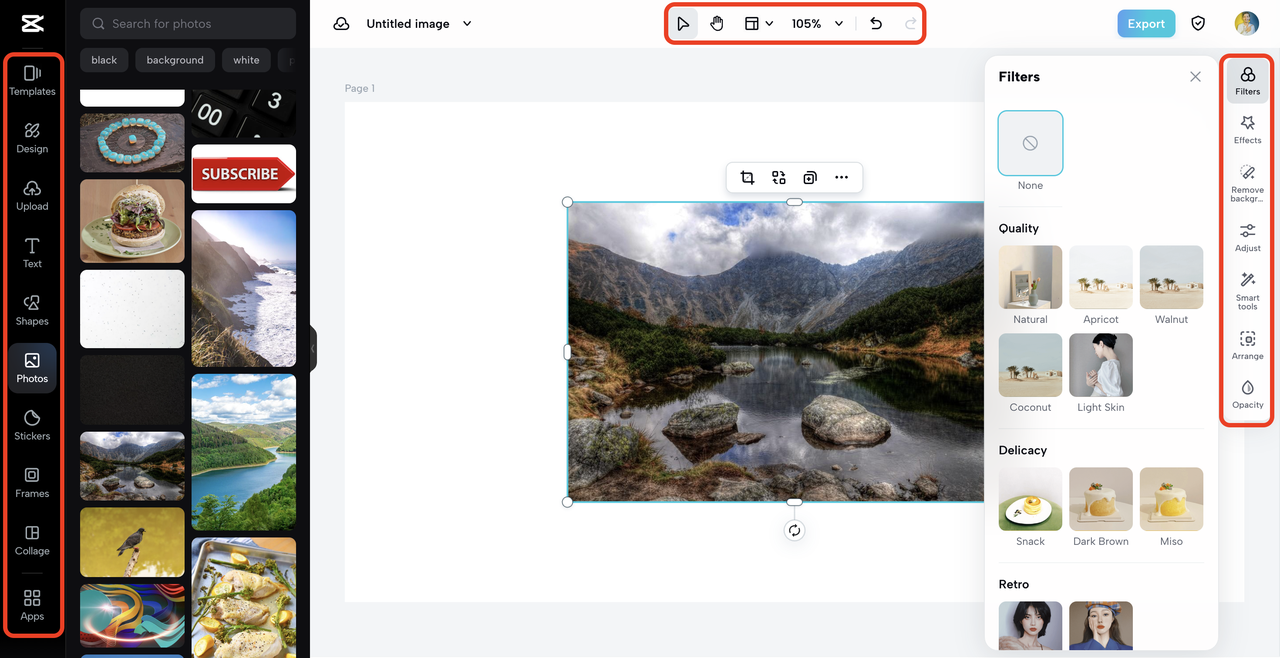Viewport: 1280px width, 658px height.
Task: Open the Photos panel
Action: [32, 368]
